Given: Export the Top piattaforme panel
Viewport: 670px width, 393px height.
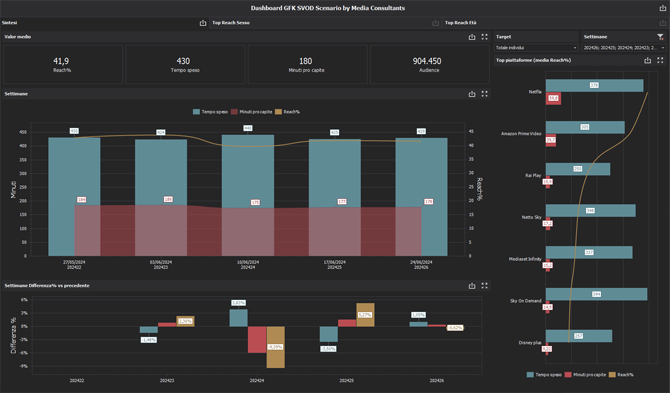Looking at the screenshot, I should pos(647,61).
